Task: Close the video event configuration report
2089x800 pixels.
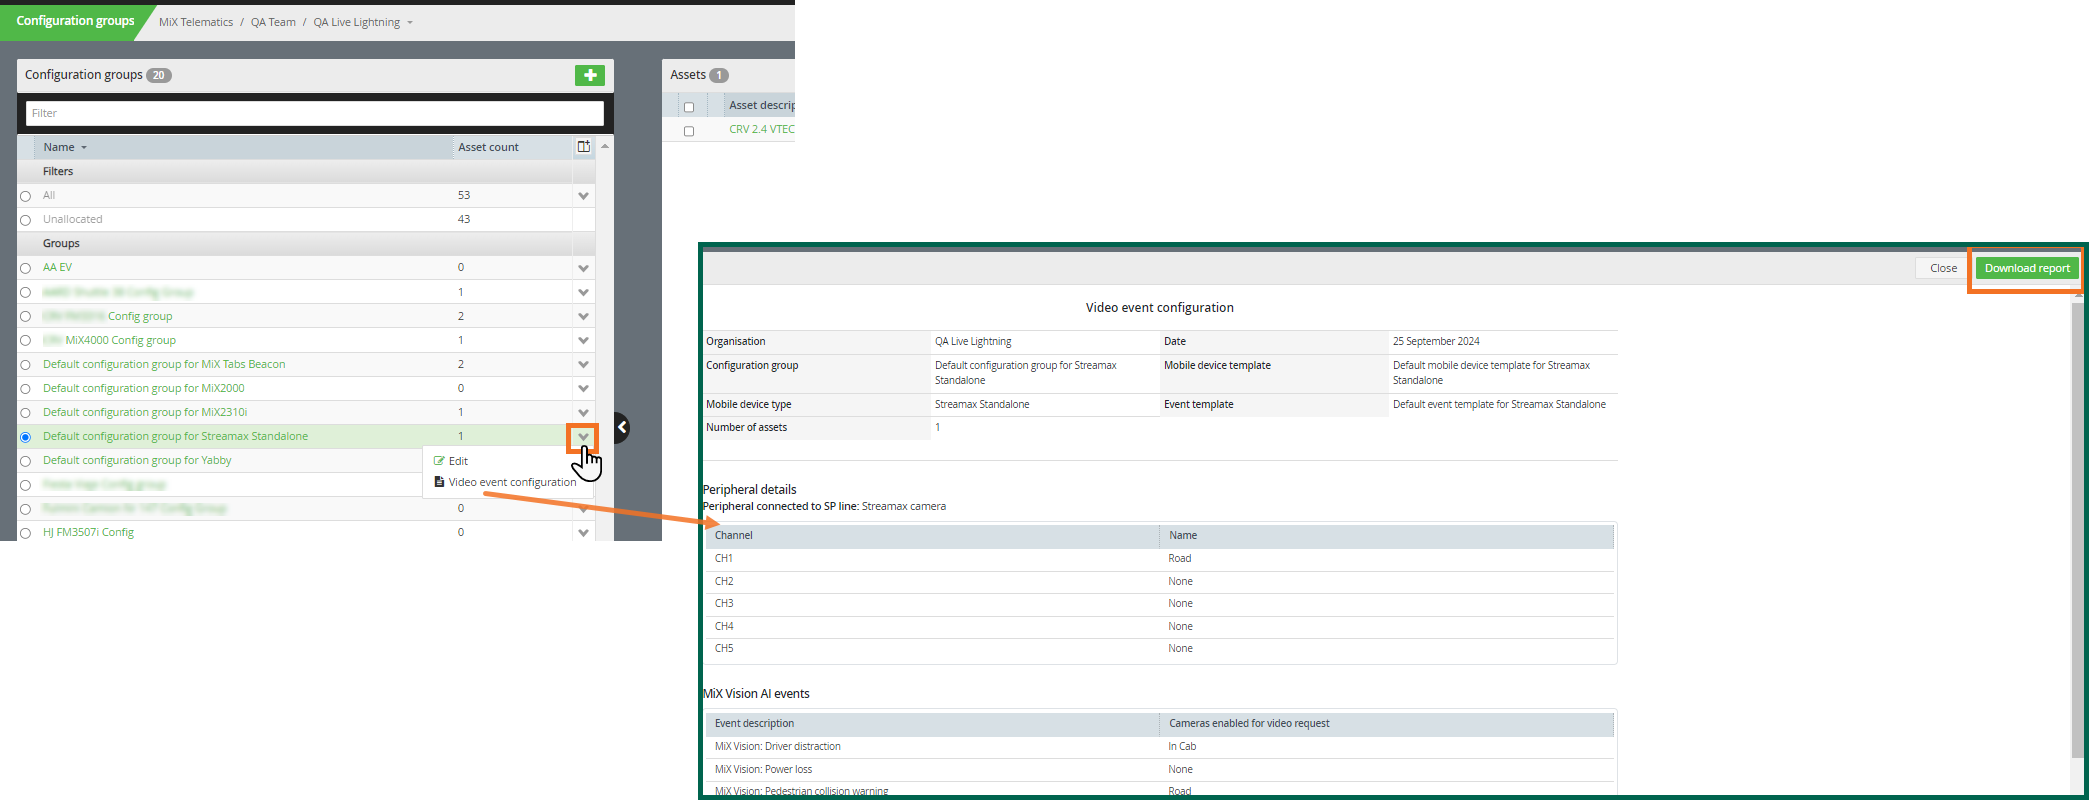Action: (x=1943, y=268)
